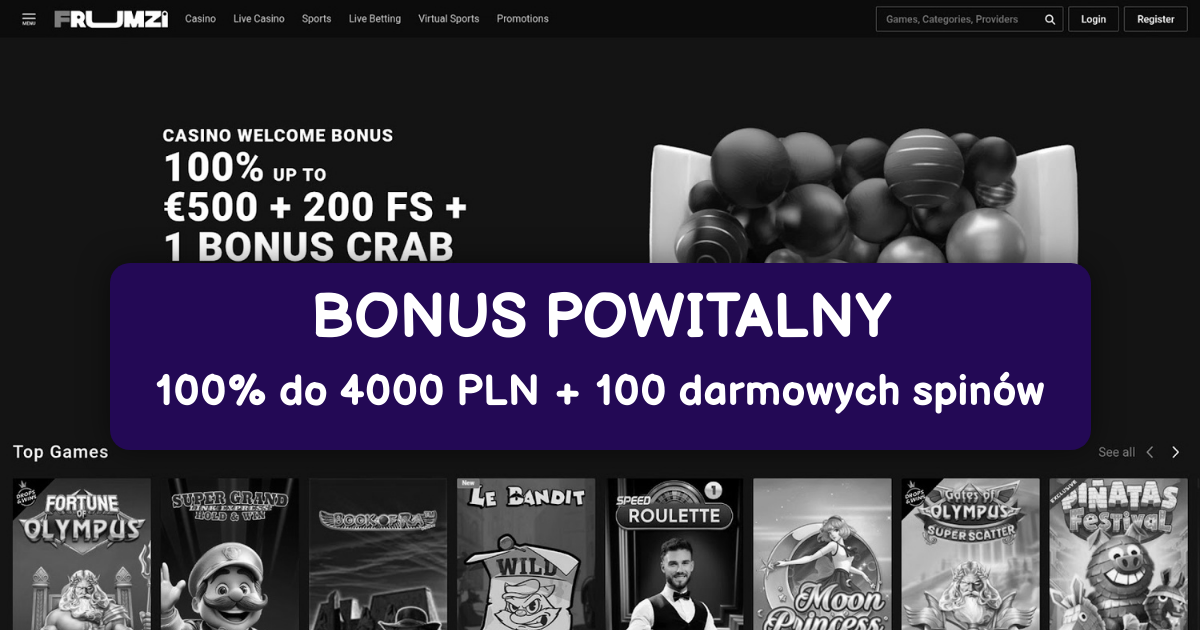Launch the Le Bandit game tile
The image size is (1200, 630).
click(x=526, y=554)
